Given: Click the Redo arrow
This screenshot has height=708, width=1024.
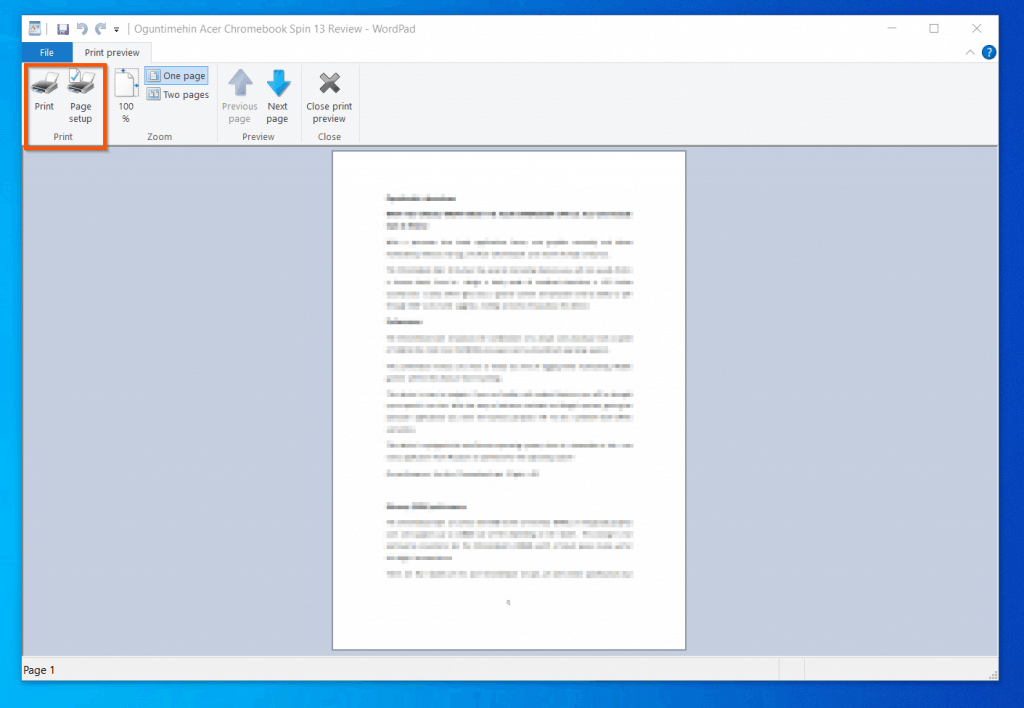Looking at the screenshot, I should tap(101, 29).
